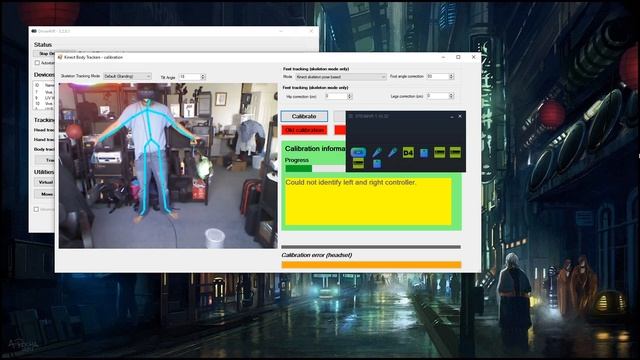Toggle the bottom checkbox in Driver4VR window
Image resolution: width=640 pixels, height=360 pixels.
(x=36, y=209)
